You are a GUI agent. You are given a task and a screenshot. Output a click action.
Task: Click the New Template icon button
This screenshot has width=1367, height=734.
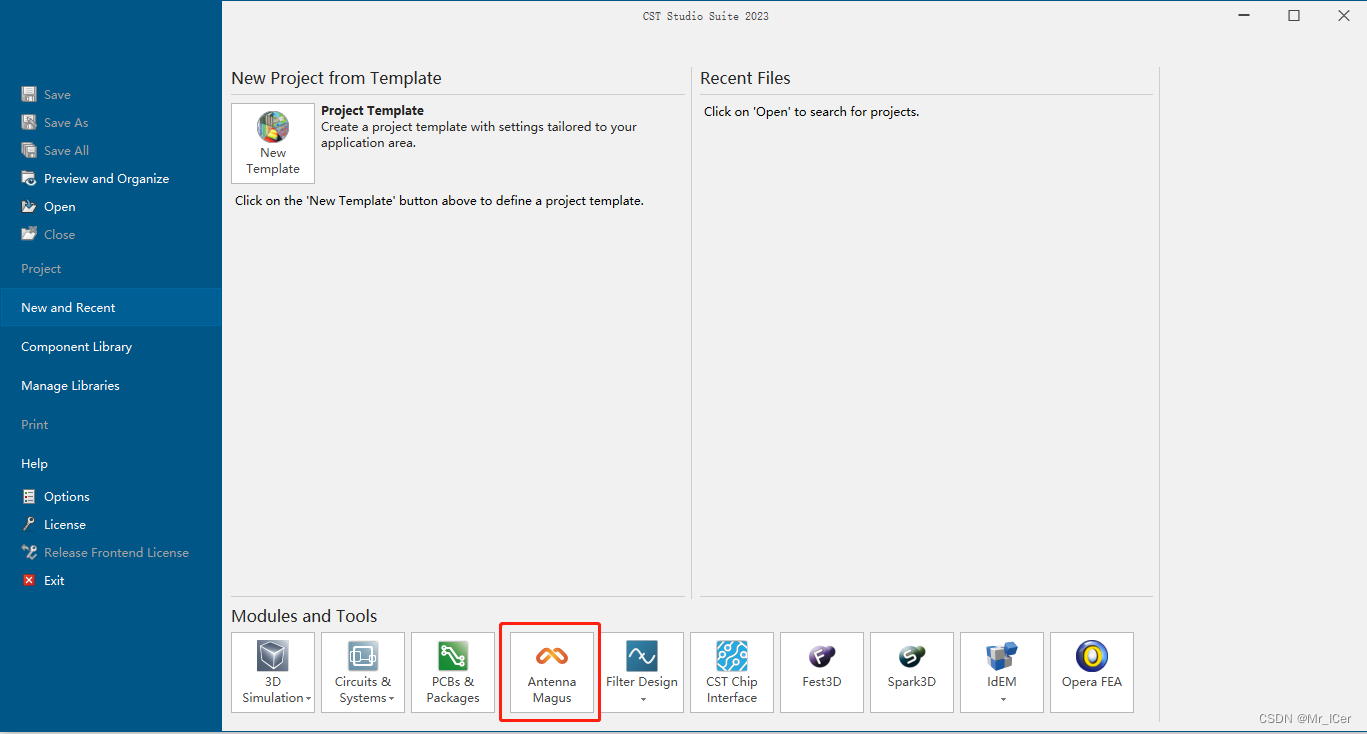pos(273,143)
